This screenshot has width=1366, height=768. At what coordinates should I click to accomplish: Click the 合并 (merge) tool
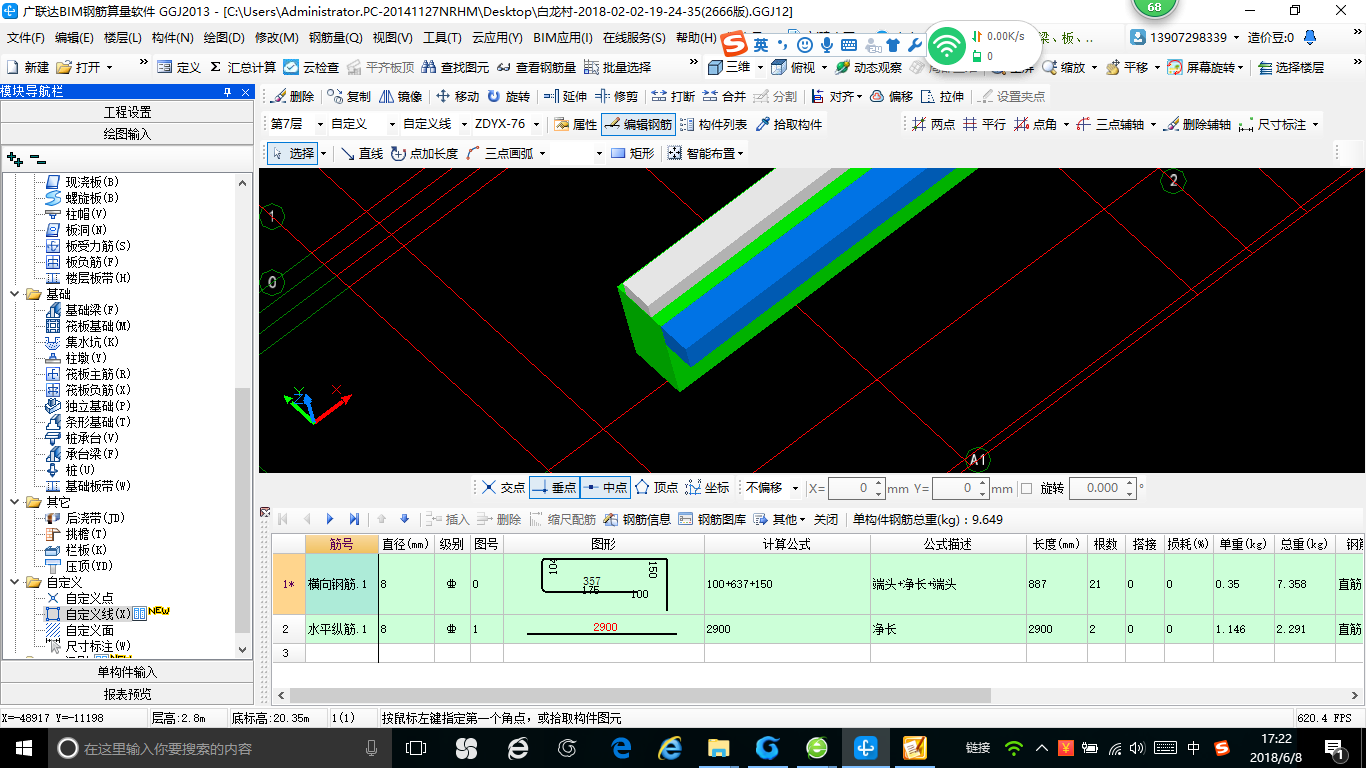pos(724,97)
